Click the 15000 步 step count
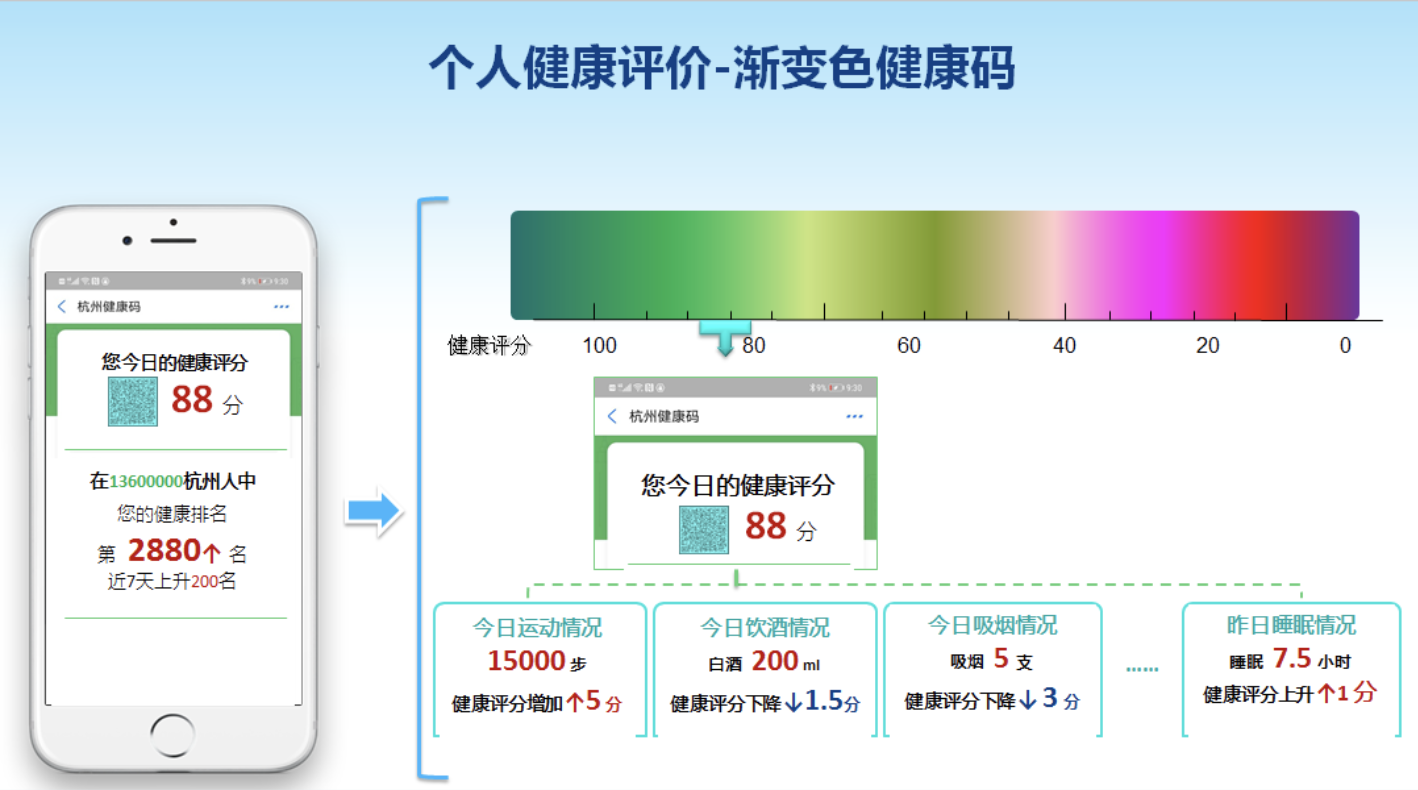Viewport: 1418px width, 790px height. click(x=537, y=661)
